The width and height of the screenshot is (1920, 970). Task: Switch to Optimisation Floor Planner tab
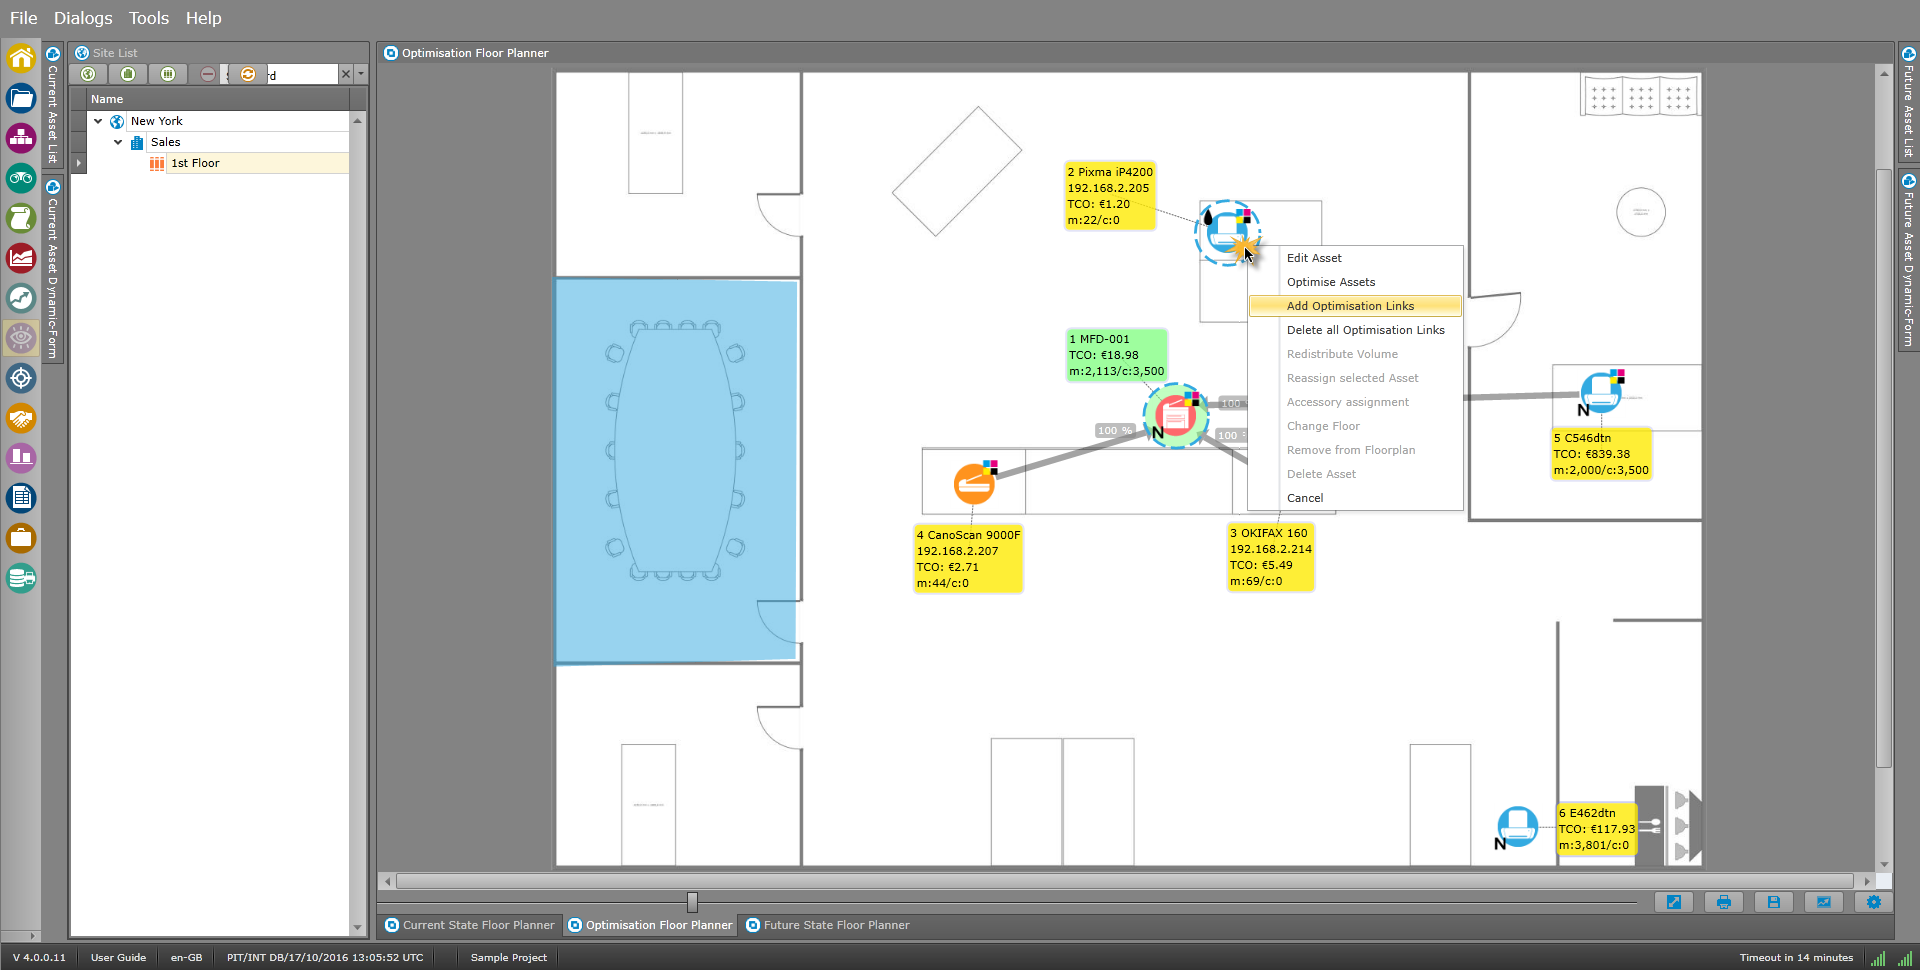point(650,925)
